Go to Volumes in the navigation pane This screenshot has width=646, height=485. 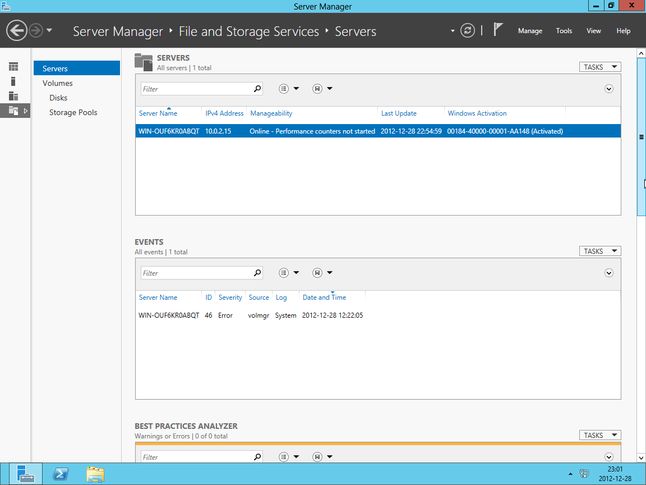click(x=57, y=83)
